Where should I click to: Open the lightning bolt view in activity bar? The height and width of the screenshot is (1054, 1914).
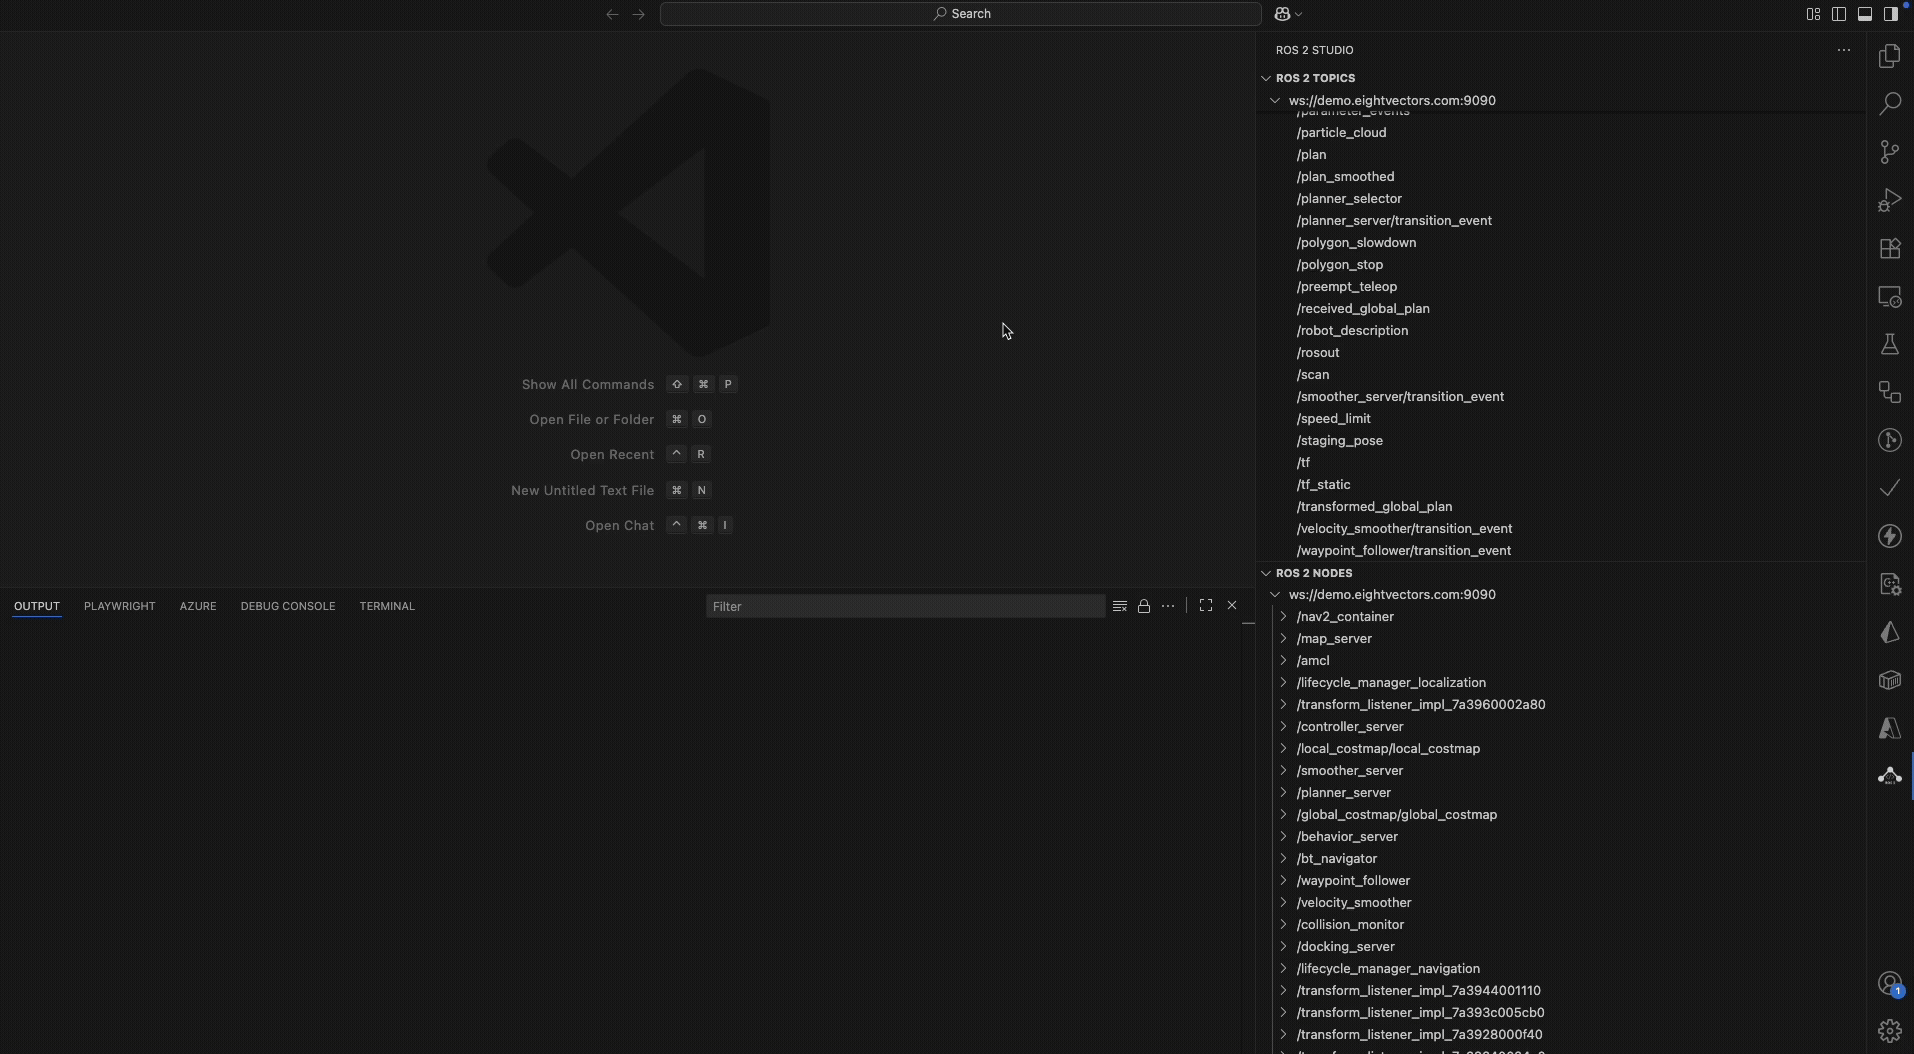pos(1889,536)
